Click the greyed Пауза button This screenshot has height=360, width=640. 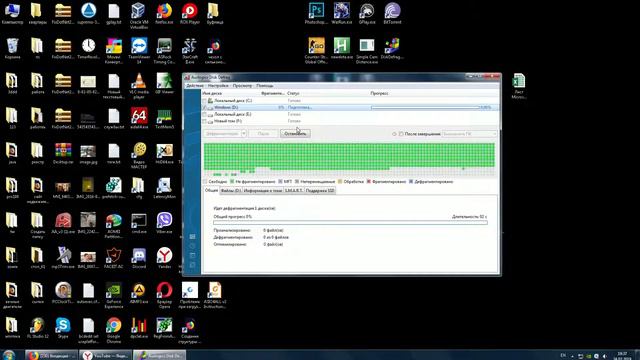pyautogui.click(x=263, y=133)
